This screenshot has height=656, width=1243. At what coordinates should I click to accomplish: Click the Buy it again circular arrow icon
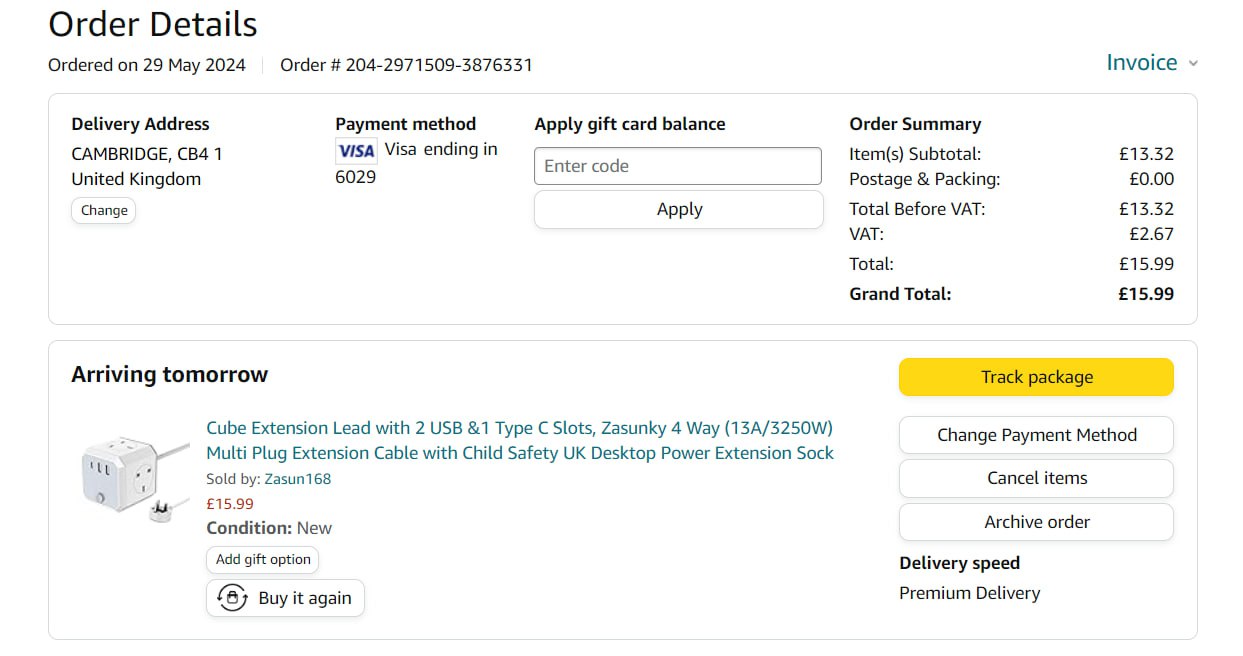point(232,598)
